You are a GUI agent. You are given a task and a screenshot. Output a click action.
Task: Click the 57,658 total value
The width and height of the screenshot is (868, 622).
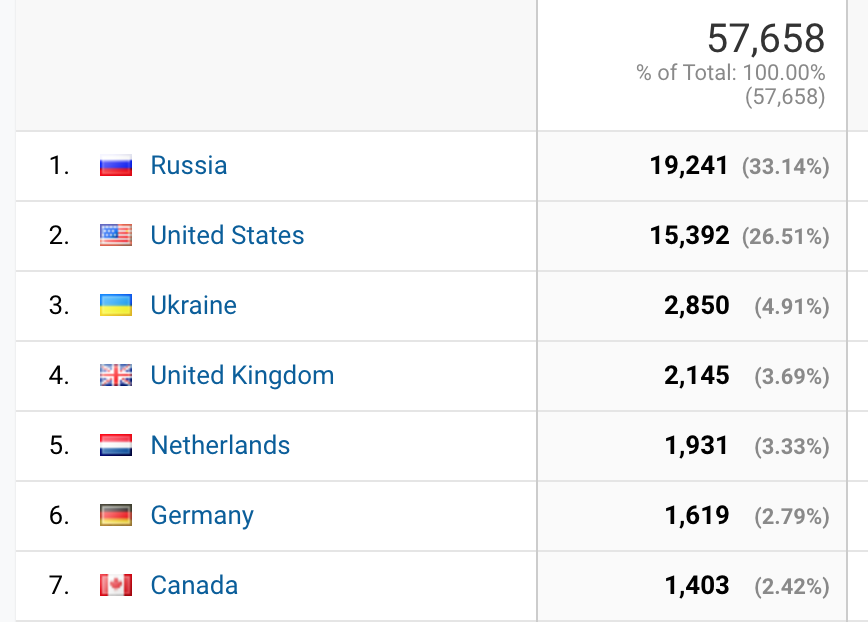coord(766,39)
